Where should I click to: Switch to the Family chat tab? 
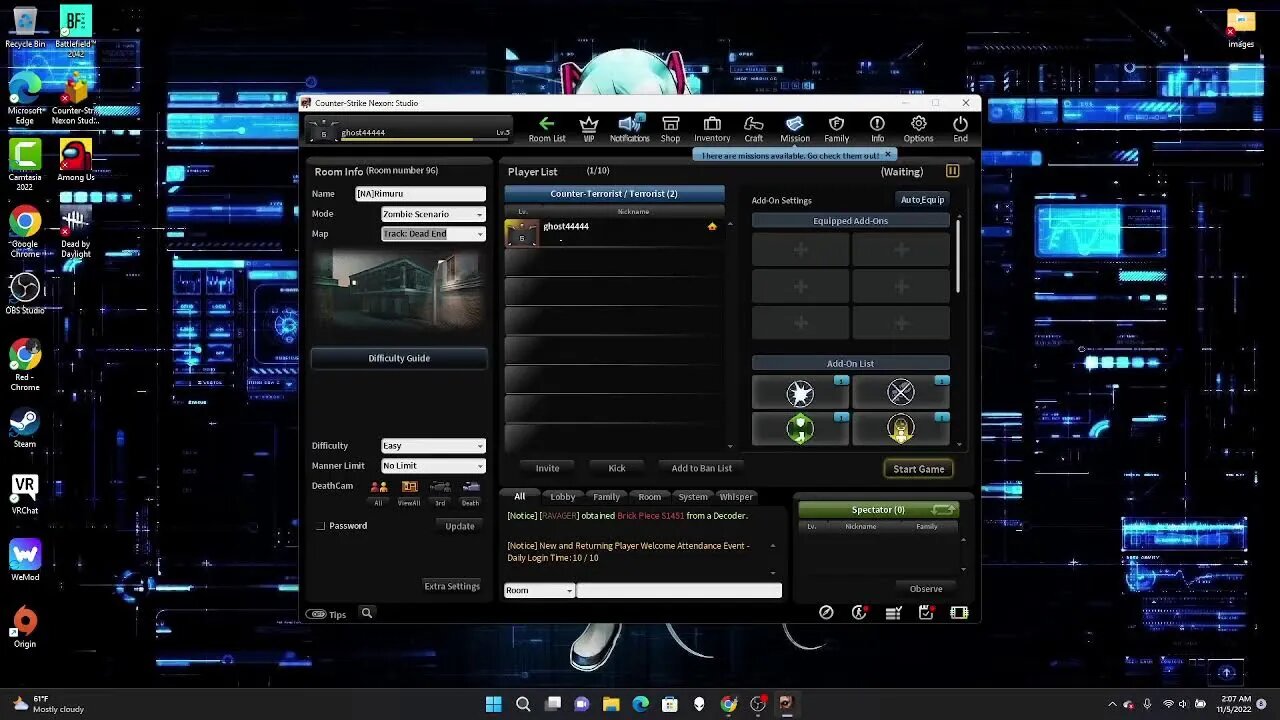click(x=606, y=496)
